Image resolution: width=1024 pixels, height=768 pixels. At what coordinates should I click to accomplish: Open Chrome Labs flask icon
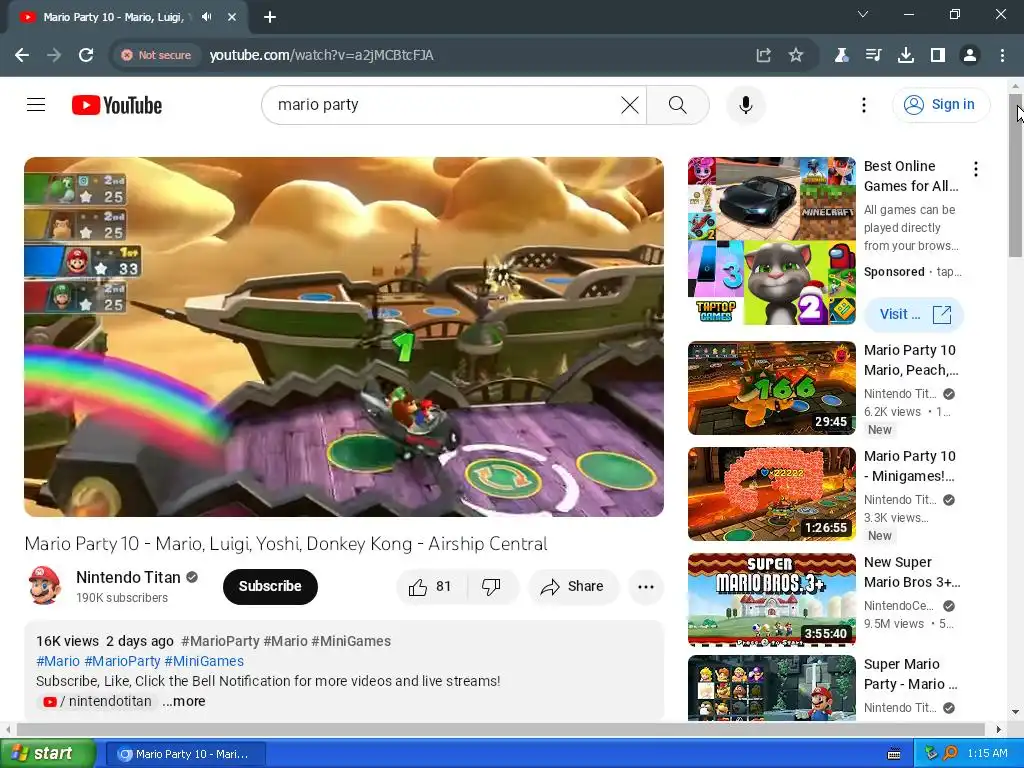[x=841, y=55]
